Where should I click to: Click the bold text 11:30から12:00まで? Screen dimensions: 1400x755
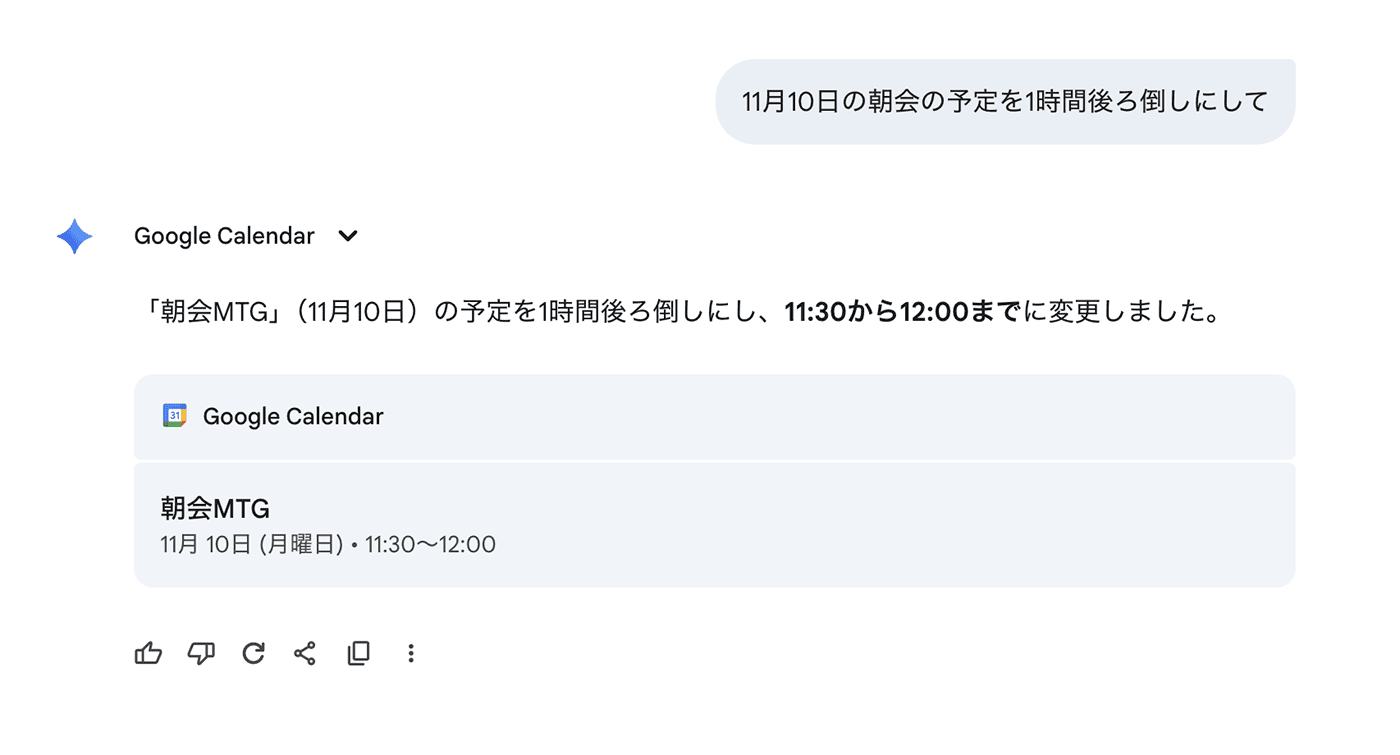click(x=901, y=313)
